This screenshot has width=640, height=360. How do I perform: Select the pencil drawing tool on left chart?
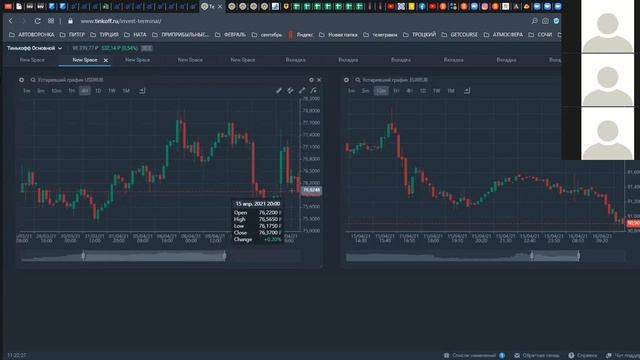279,91
